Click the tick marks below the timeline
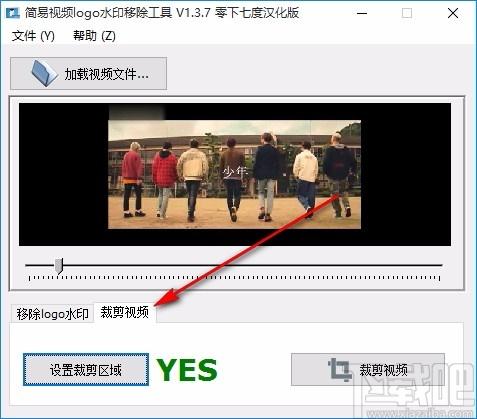 click(x=234, y=278)
